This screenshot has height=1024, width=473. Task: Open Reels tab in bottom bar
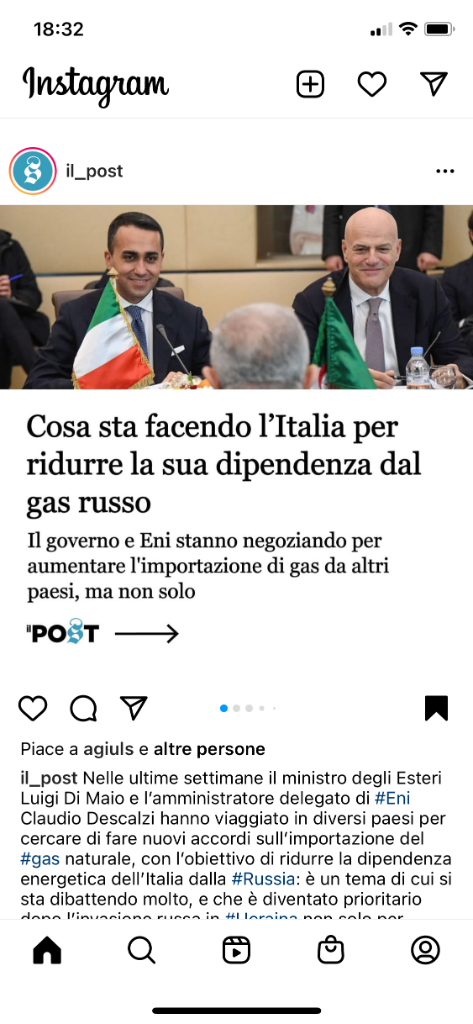(236, 950)
